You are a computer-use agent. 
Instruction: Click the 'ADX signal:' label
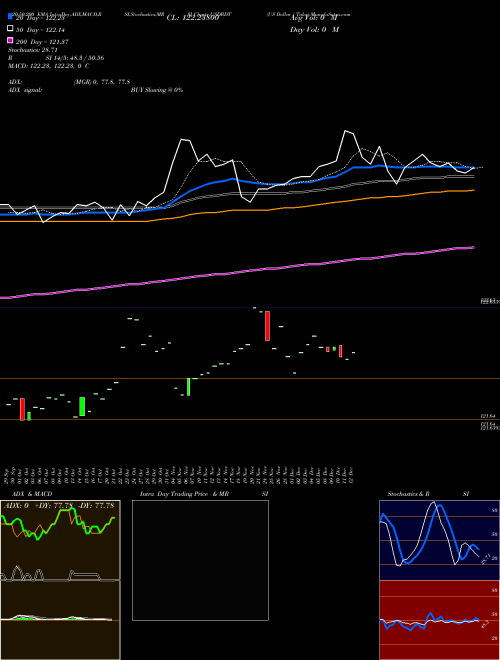(x=25, y=90)
